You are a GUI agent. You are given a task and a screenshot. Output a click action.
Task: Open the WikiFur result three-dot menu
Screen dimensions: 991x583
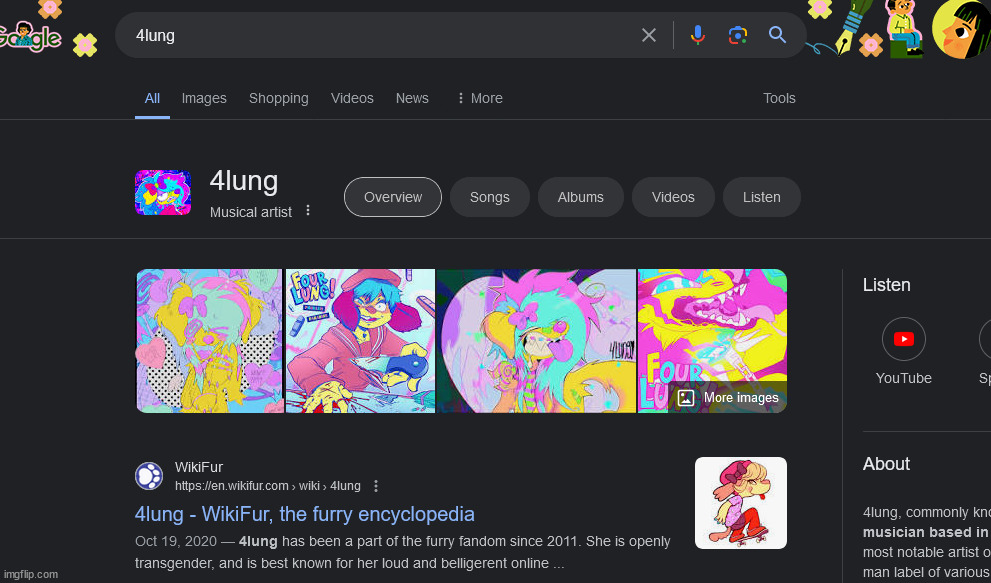click(376, 486)
